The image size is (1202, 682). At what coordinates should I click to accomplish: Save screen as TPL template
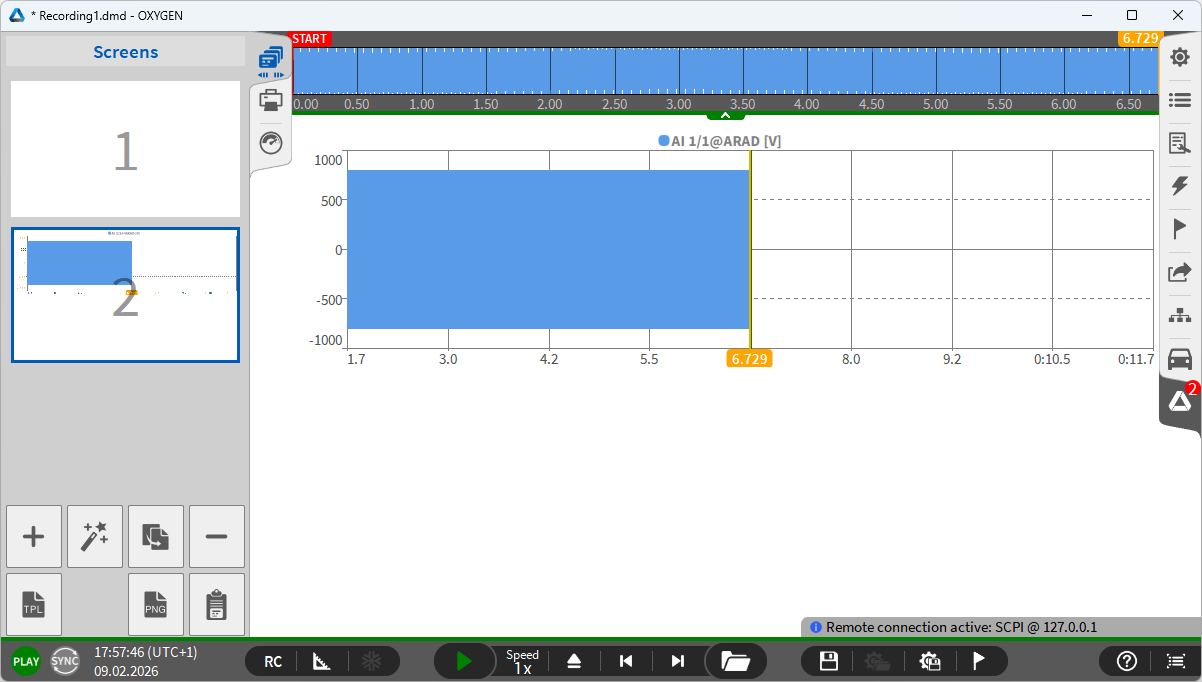pyautogui.click(x=34, y=604)
